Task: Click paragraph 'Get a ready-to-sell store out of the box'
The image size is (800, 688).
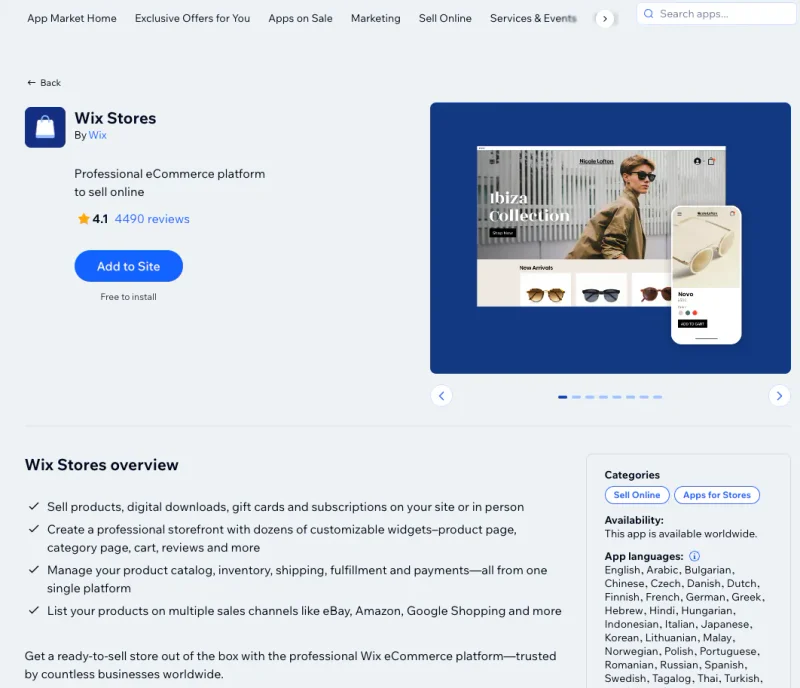Action: (290, 665)
